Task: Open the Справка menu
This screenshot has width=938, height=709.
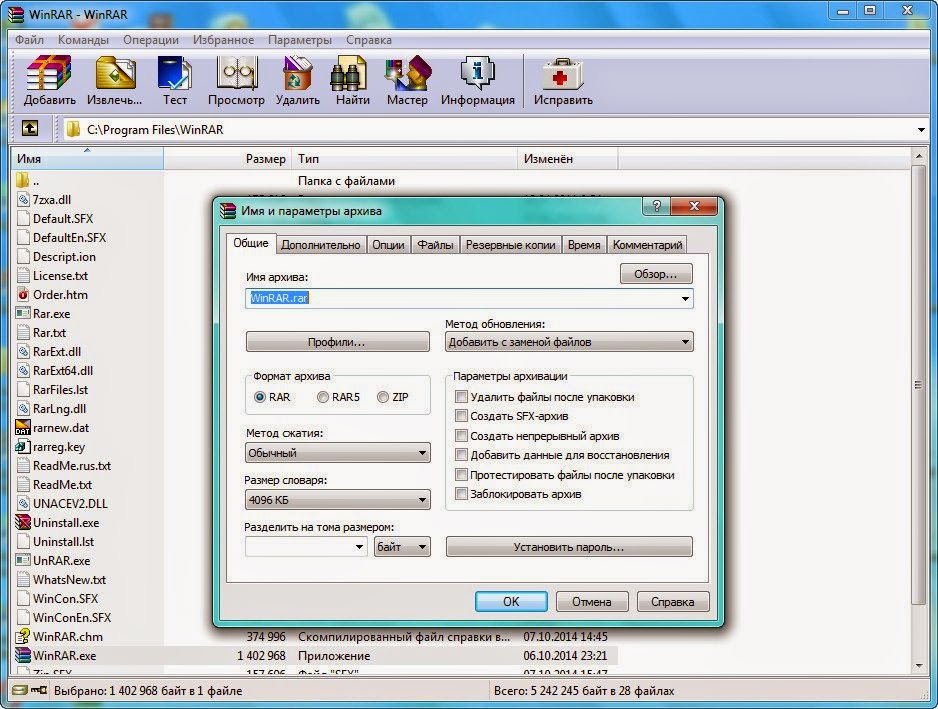Action: point(368,39)
